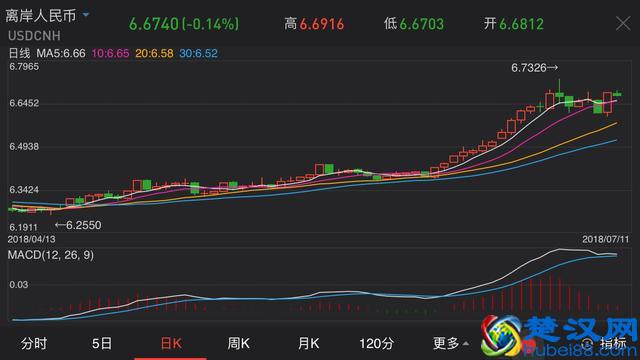Image resolution: width=640 pixels, height=360 pixels.
Task: Click the MACD(12, 26, 9) indicator label
Action: click(51, 255)
